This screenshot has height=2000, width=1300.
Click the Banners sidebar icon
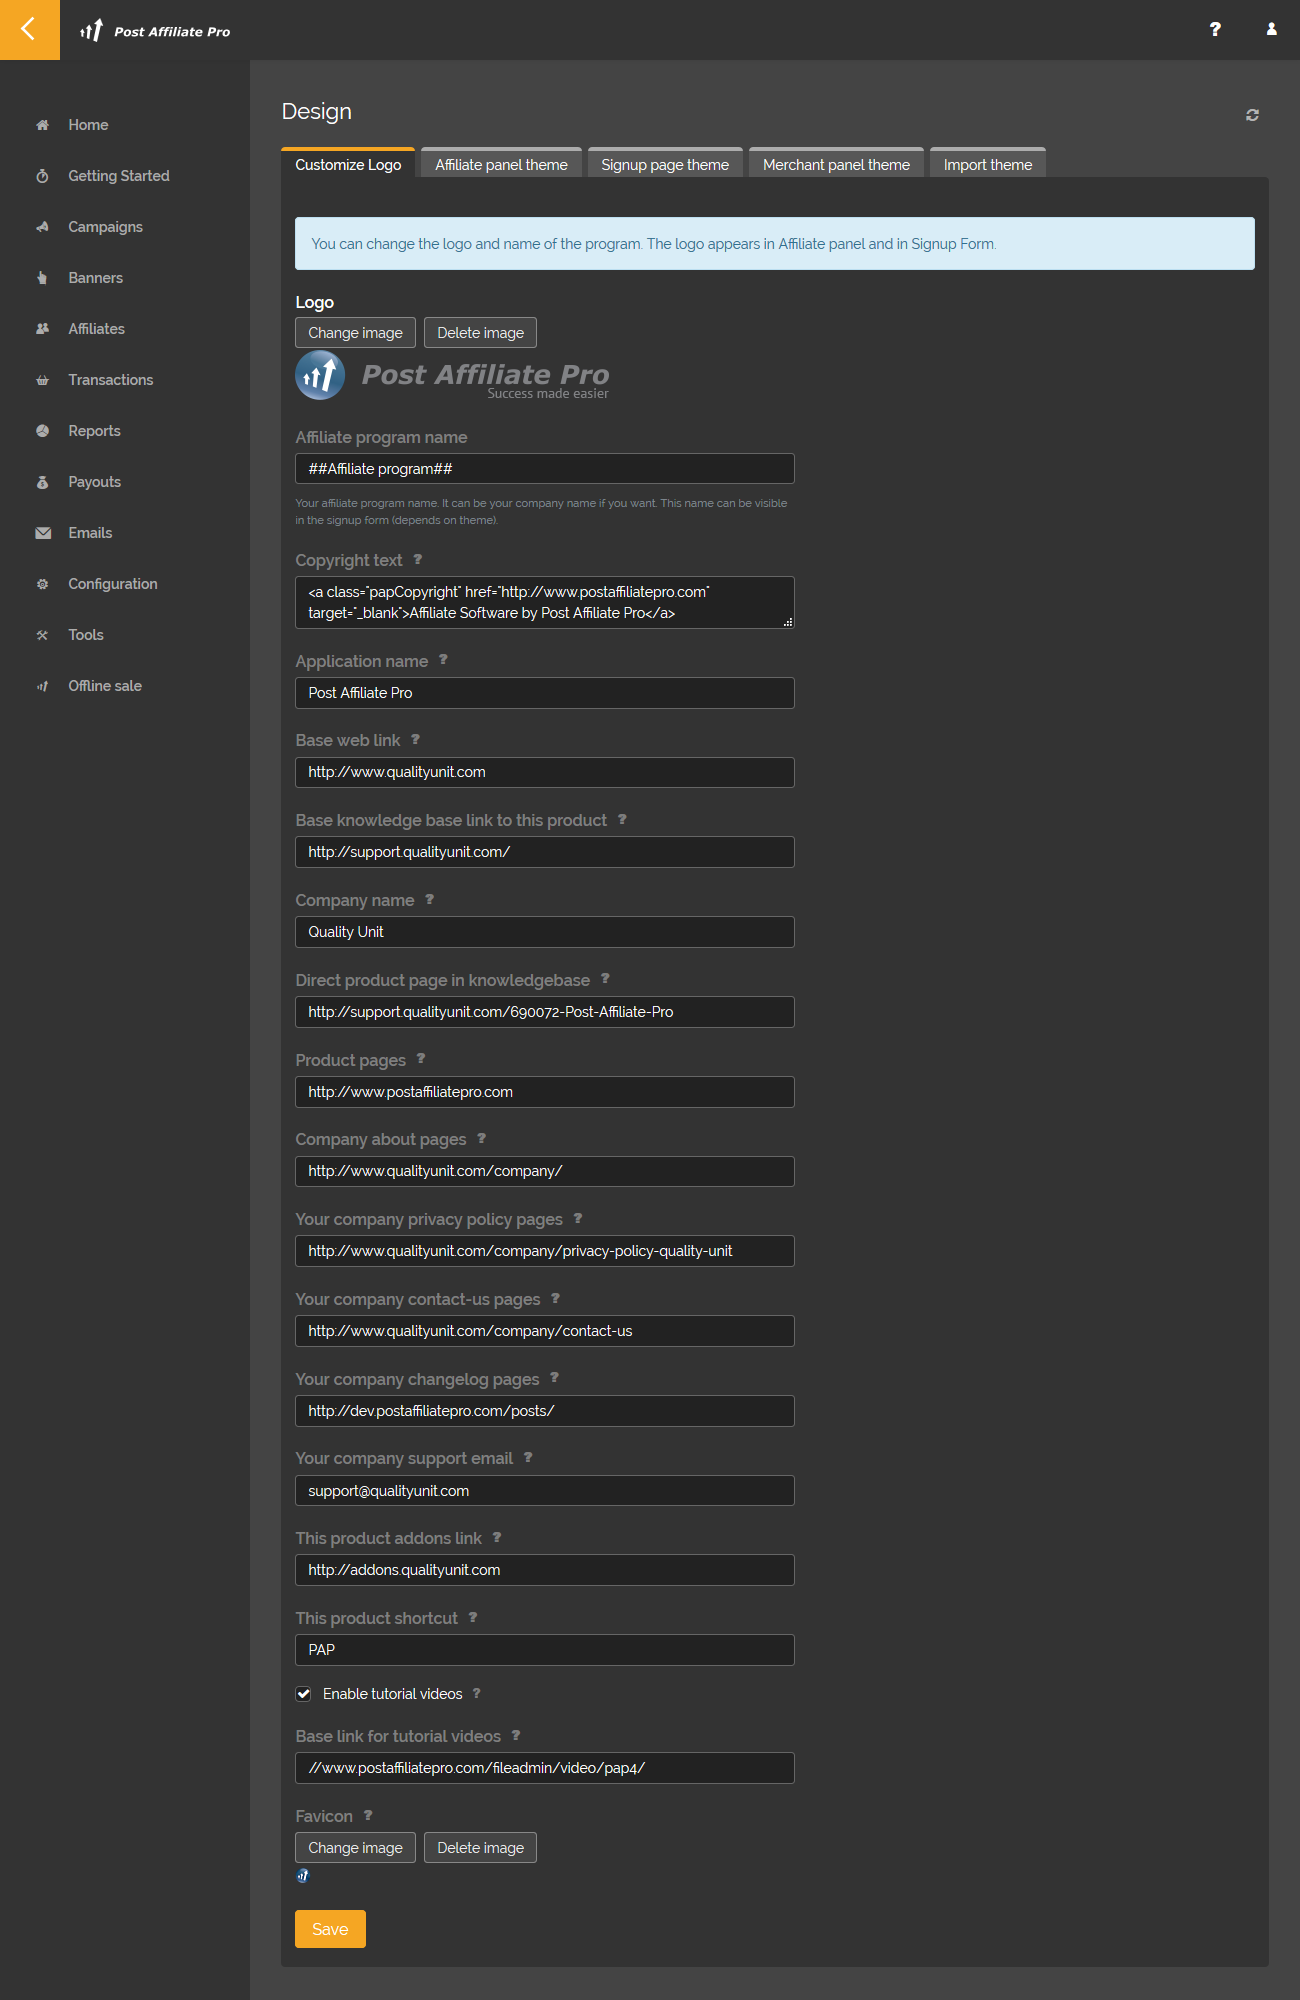(x=42, y=278)
